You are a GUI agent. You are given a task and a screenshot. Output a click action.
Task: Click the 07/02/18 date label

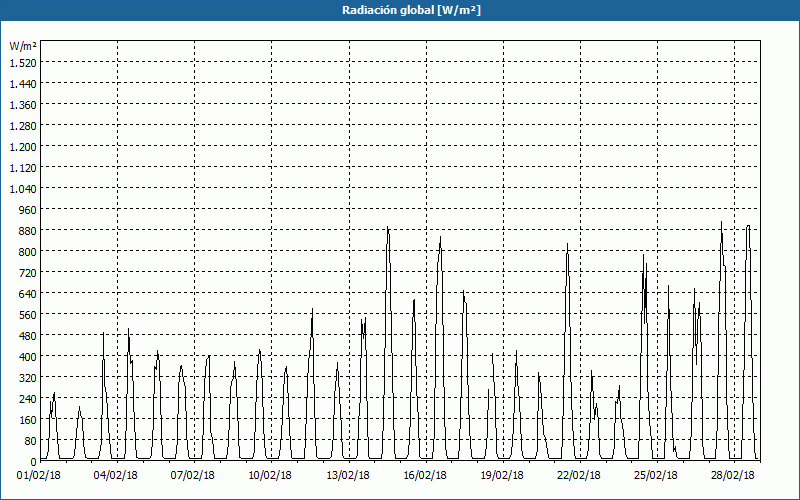pos(193,476)
